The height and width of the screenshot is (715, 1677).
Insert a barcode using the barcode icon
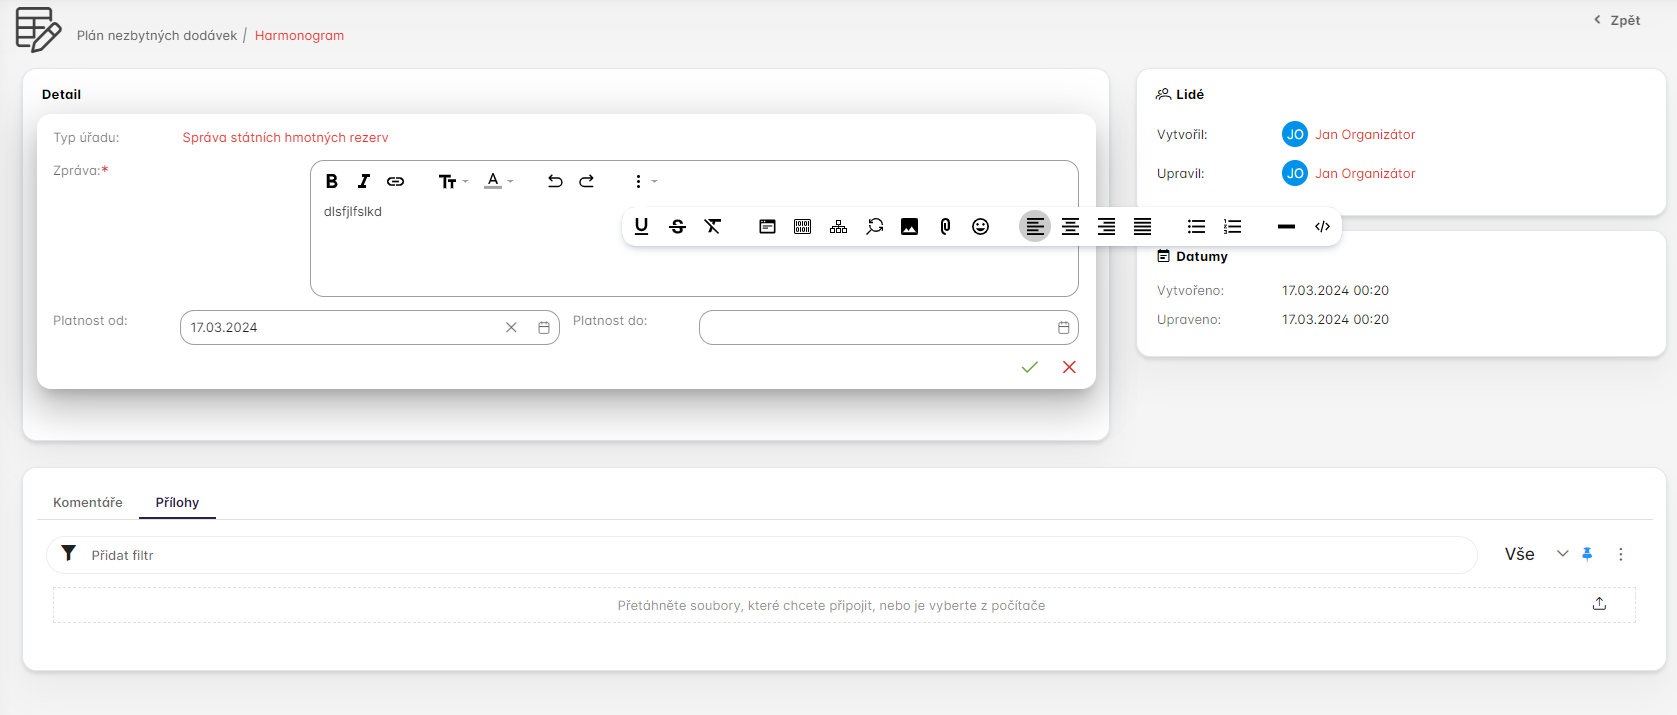coord(802,226)
